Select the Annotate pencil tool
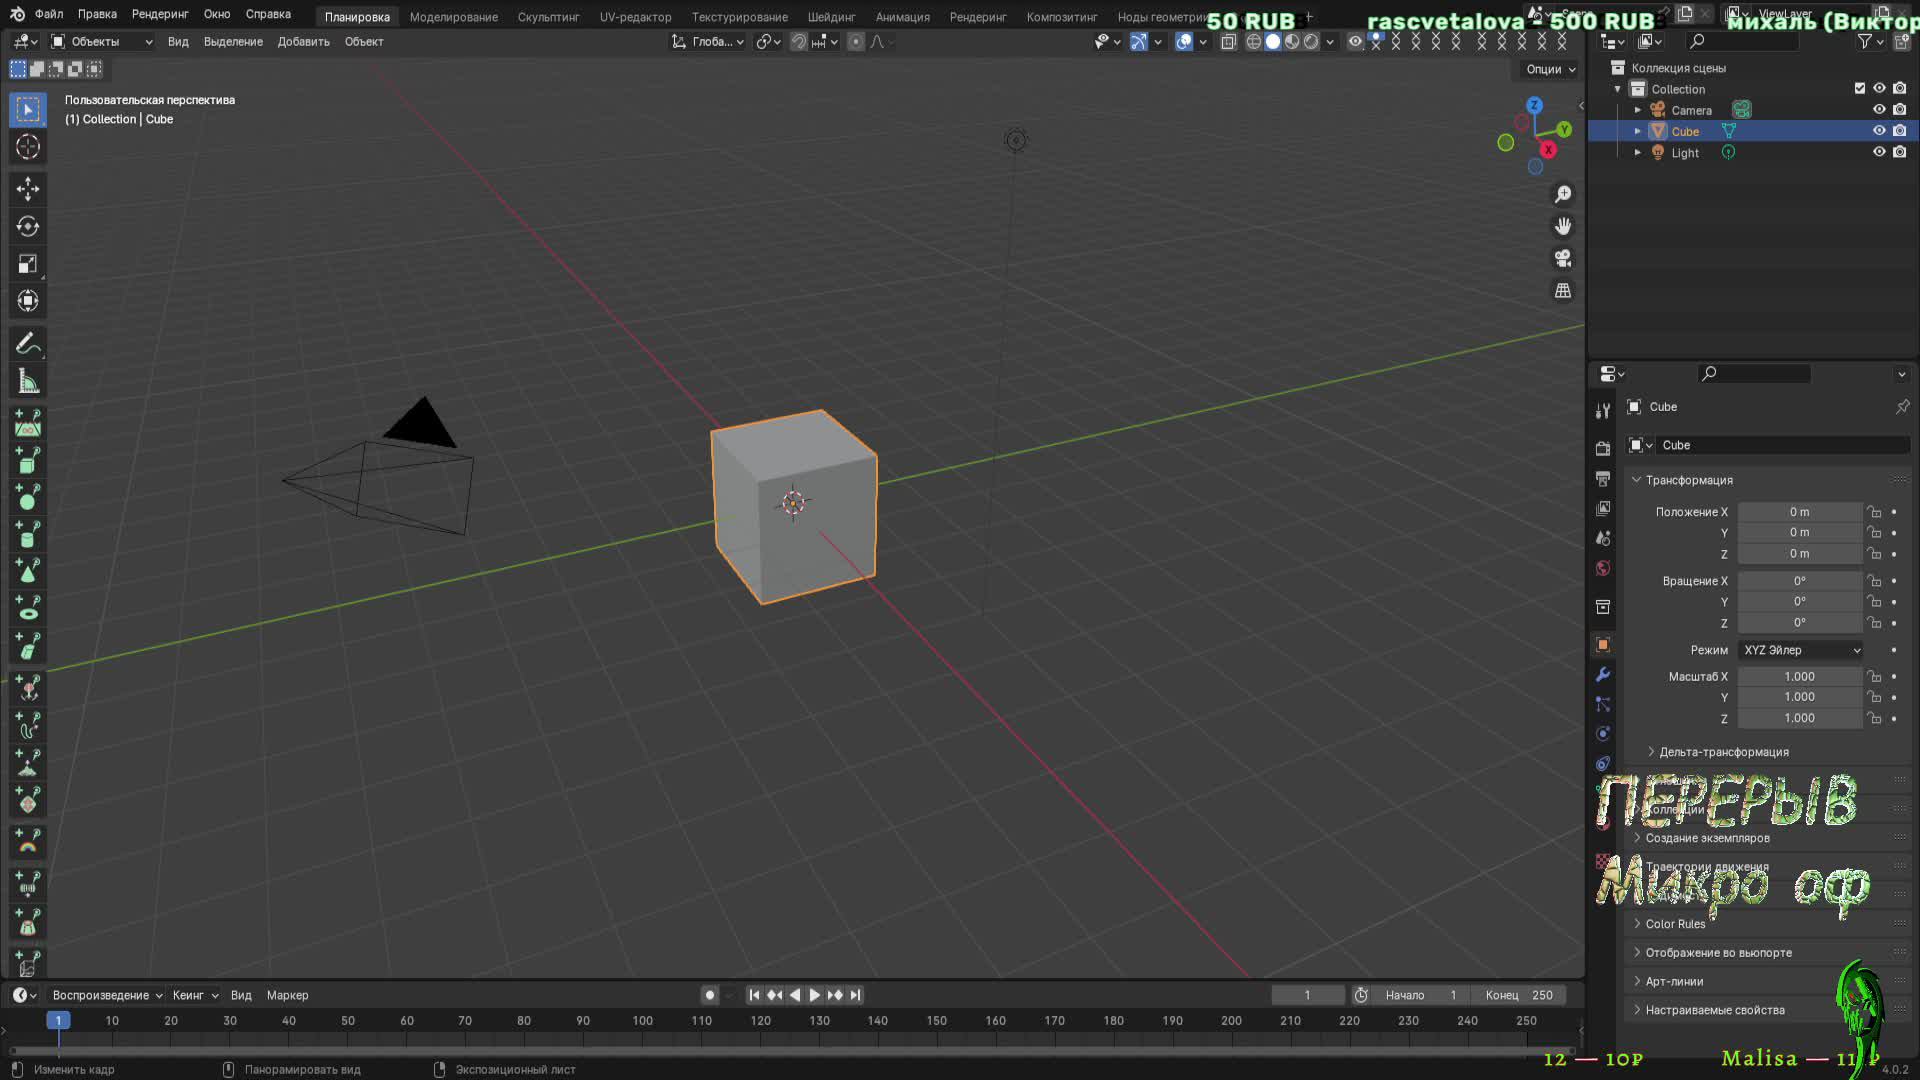The width and height of the screenshot is (1920, 1080). tap(28, 344)
